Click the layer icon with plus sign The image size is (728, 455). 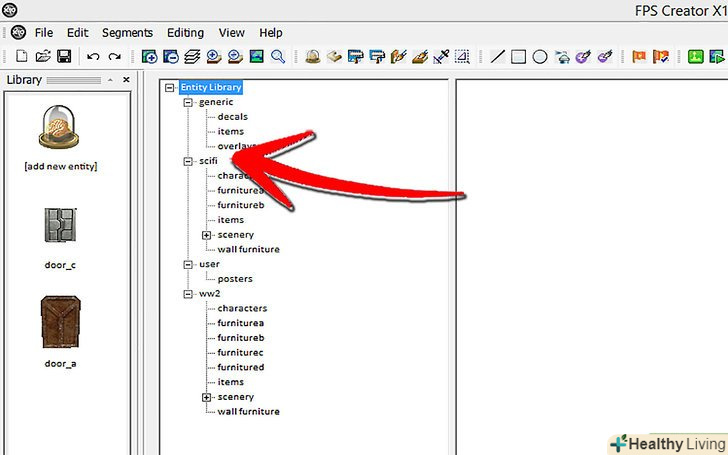tap(150, 57)
